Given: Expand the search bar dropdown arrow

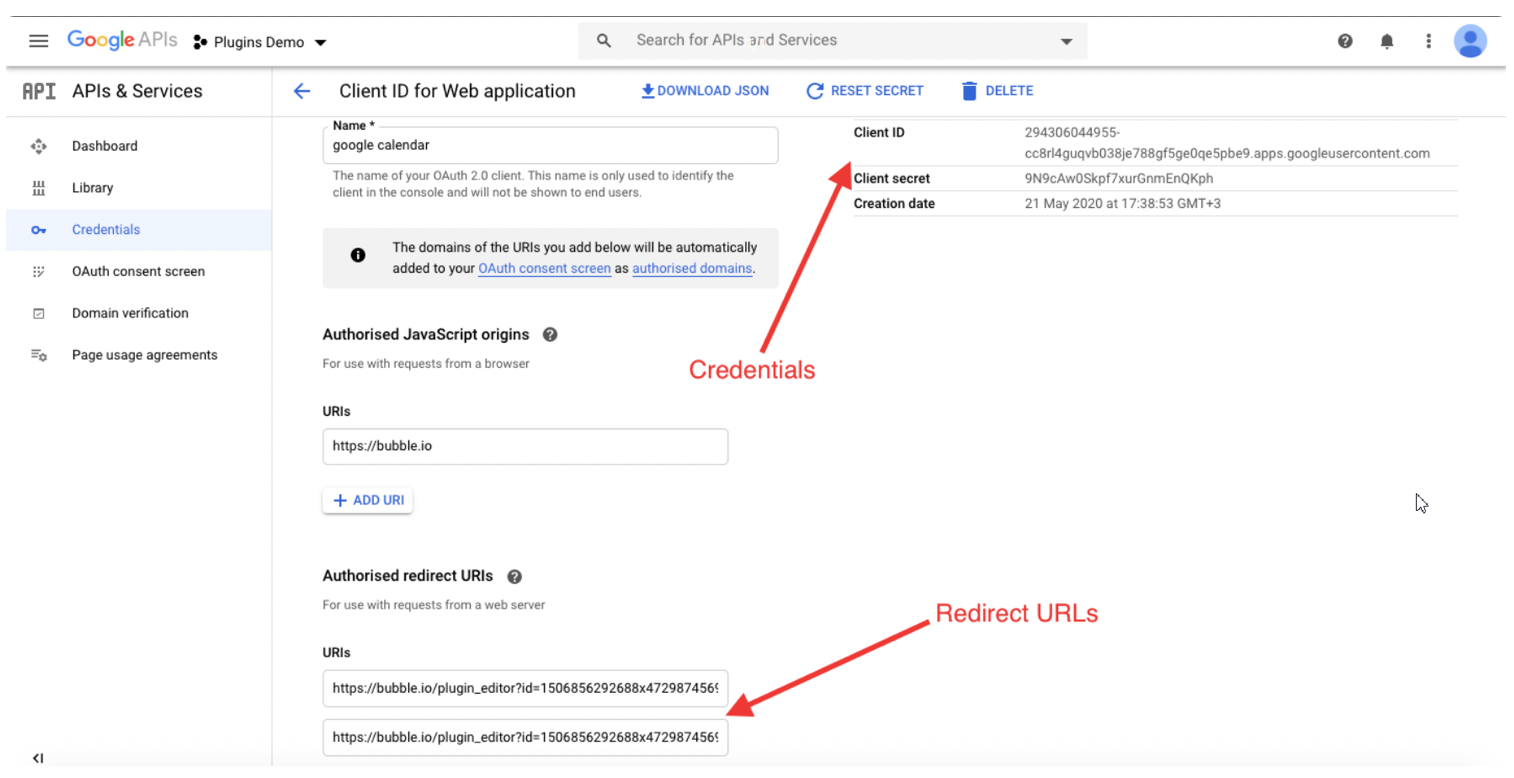Looking at the screenshot, I should (x=1066, y=41).
